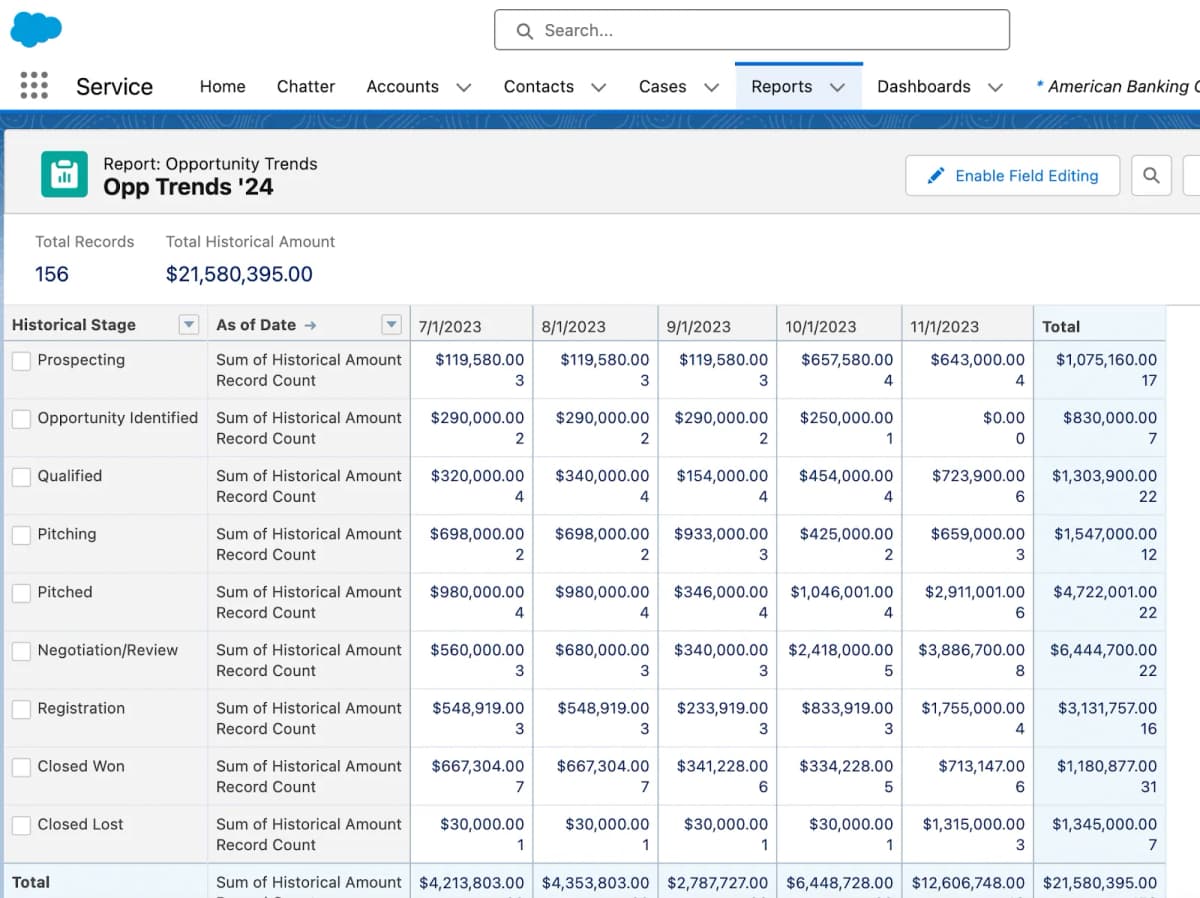
Task: Click the $1,315,000.00 Closed Lost cell
Action: click(x=973, y=823)
